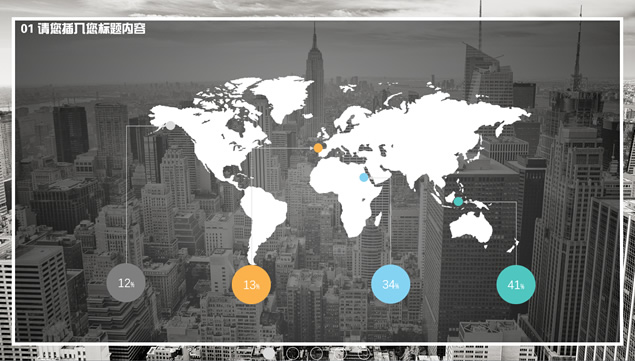Click the gray map marker on Alaska

[x=170, y=125]
